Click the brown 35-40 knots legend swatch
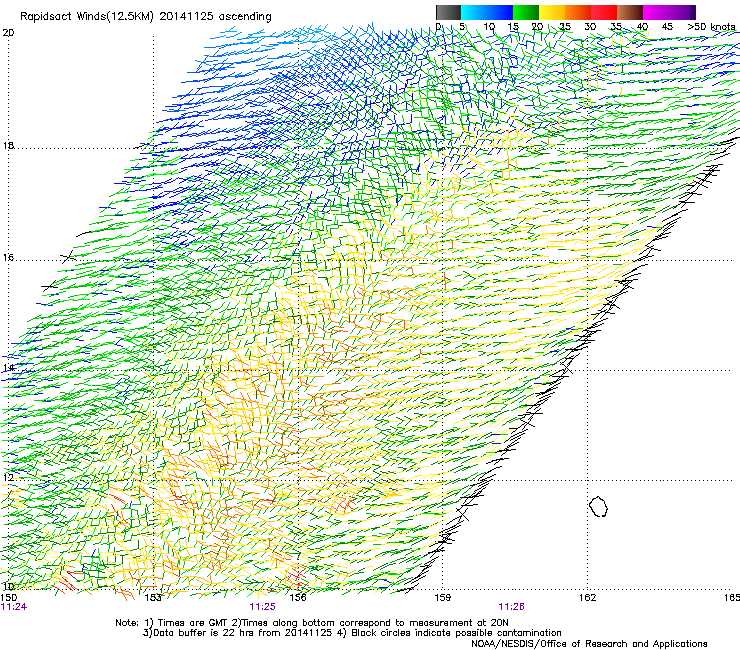The width and height of the screenshot is (740, 650). point(630,12)
